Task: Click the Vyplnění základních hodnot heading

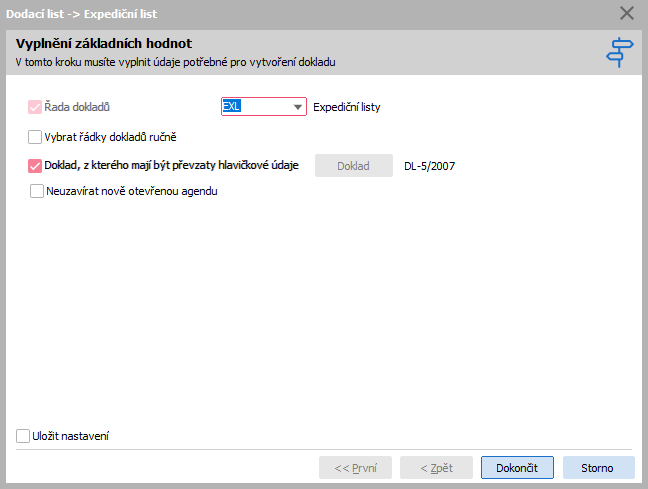Action: pos(104,43)
